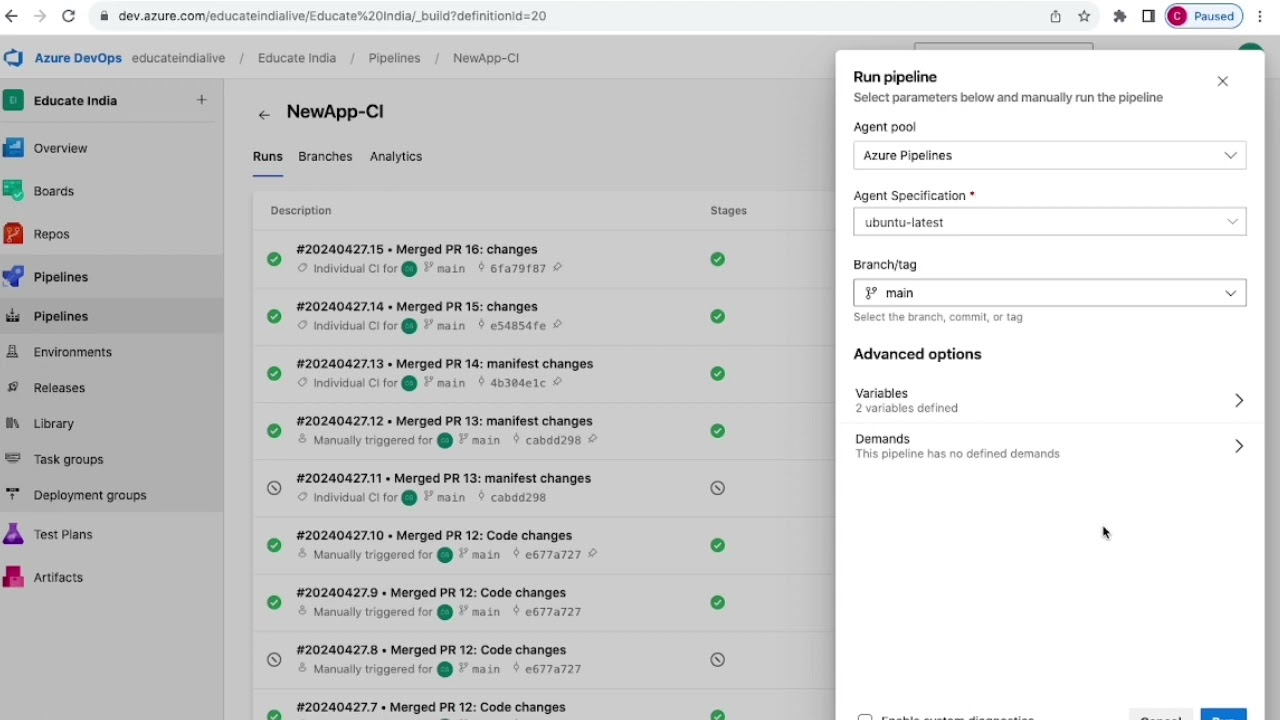Click Pipelines in the breadcrumb
This screenshot has width=1280, height=720.
click(x=394, y=58)
